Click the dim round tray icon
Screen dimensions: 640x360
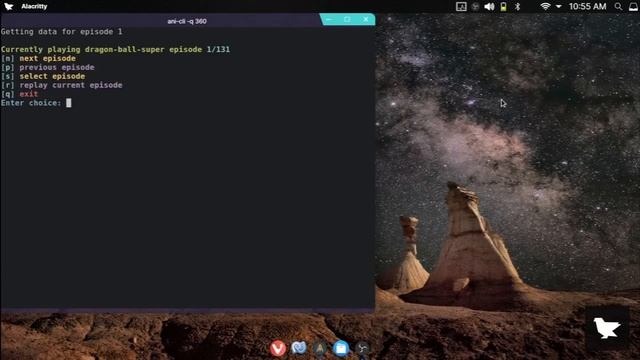click(476, 7)
